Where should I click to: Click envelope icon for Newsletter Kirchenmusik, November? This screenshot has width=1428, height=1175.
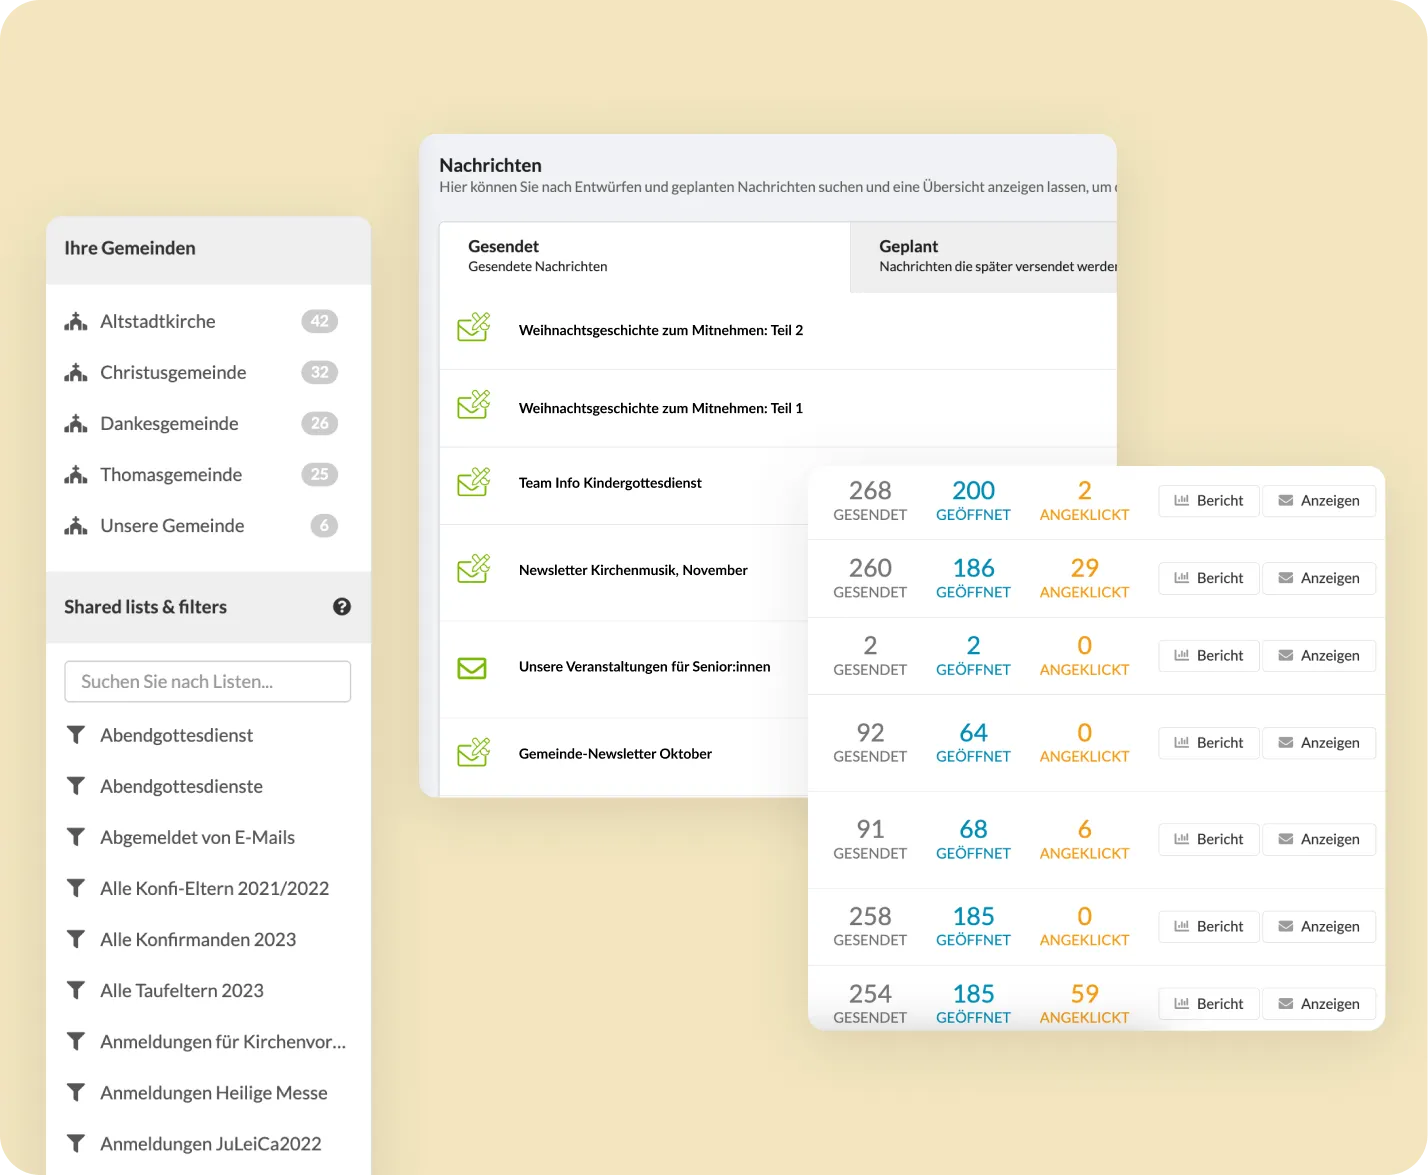coord(473,569)
